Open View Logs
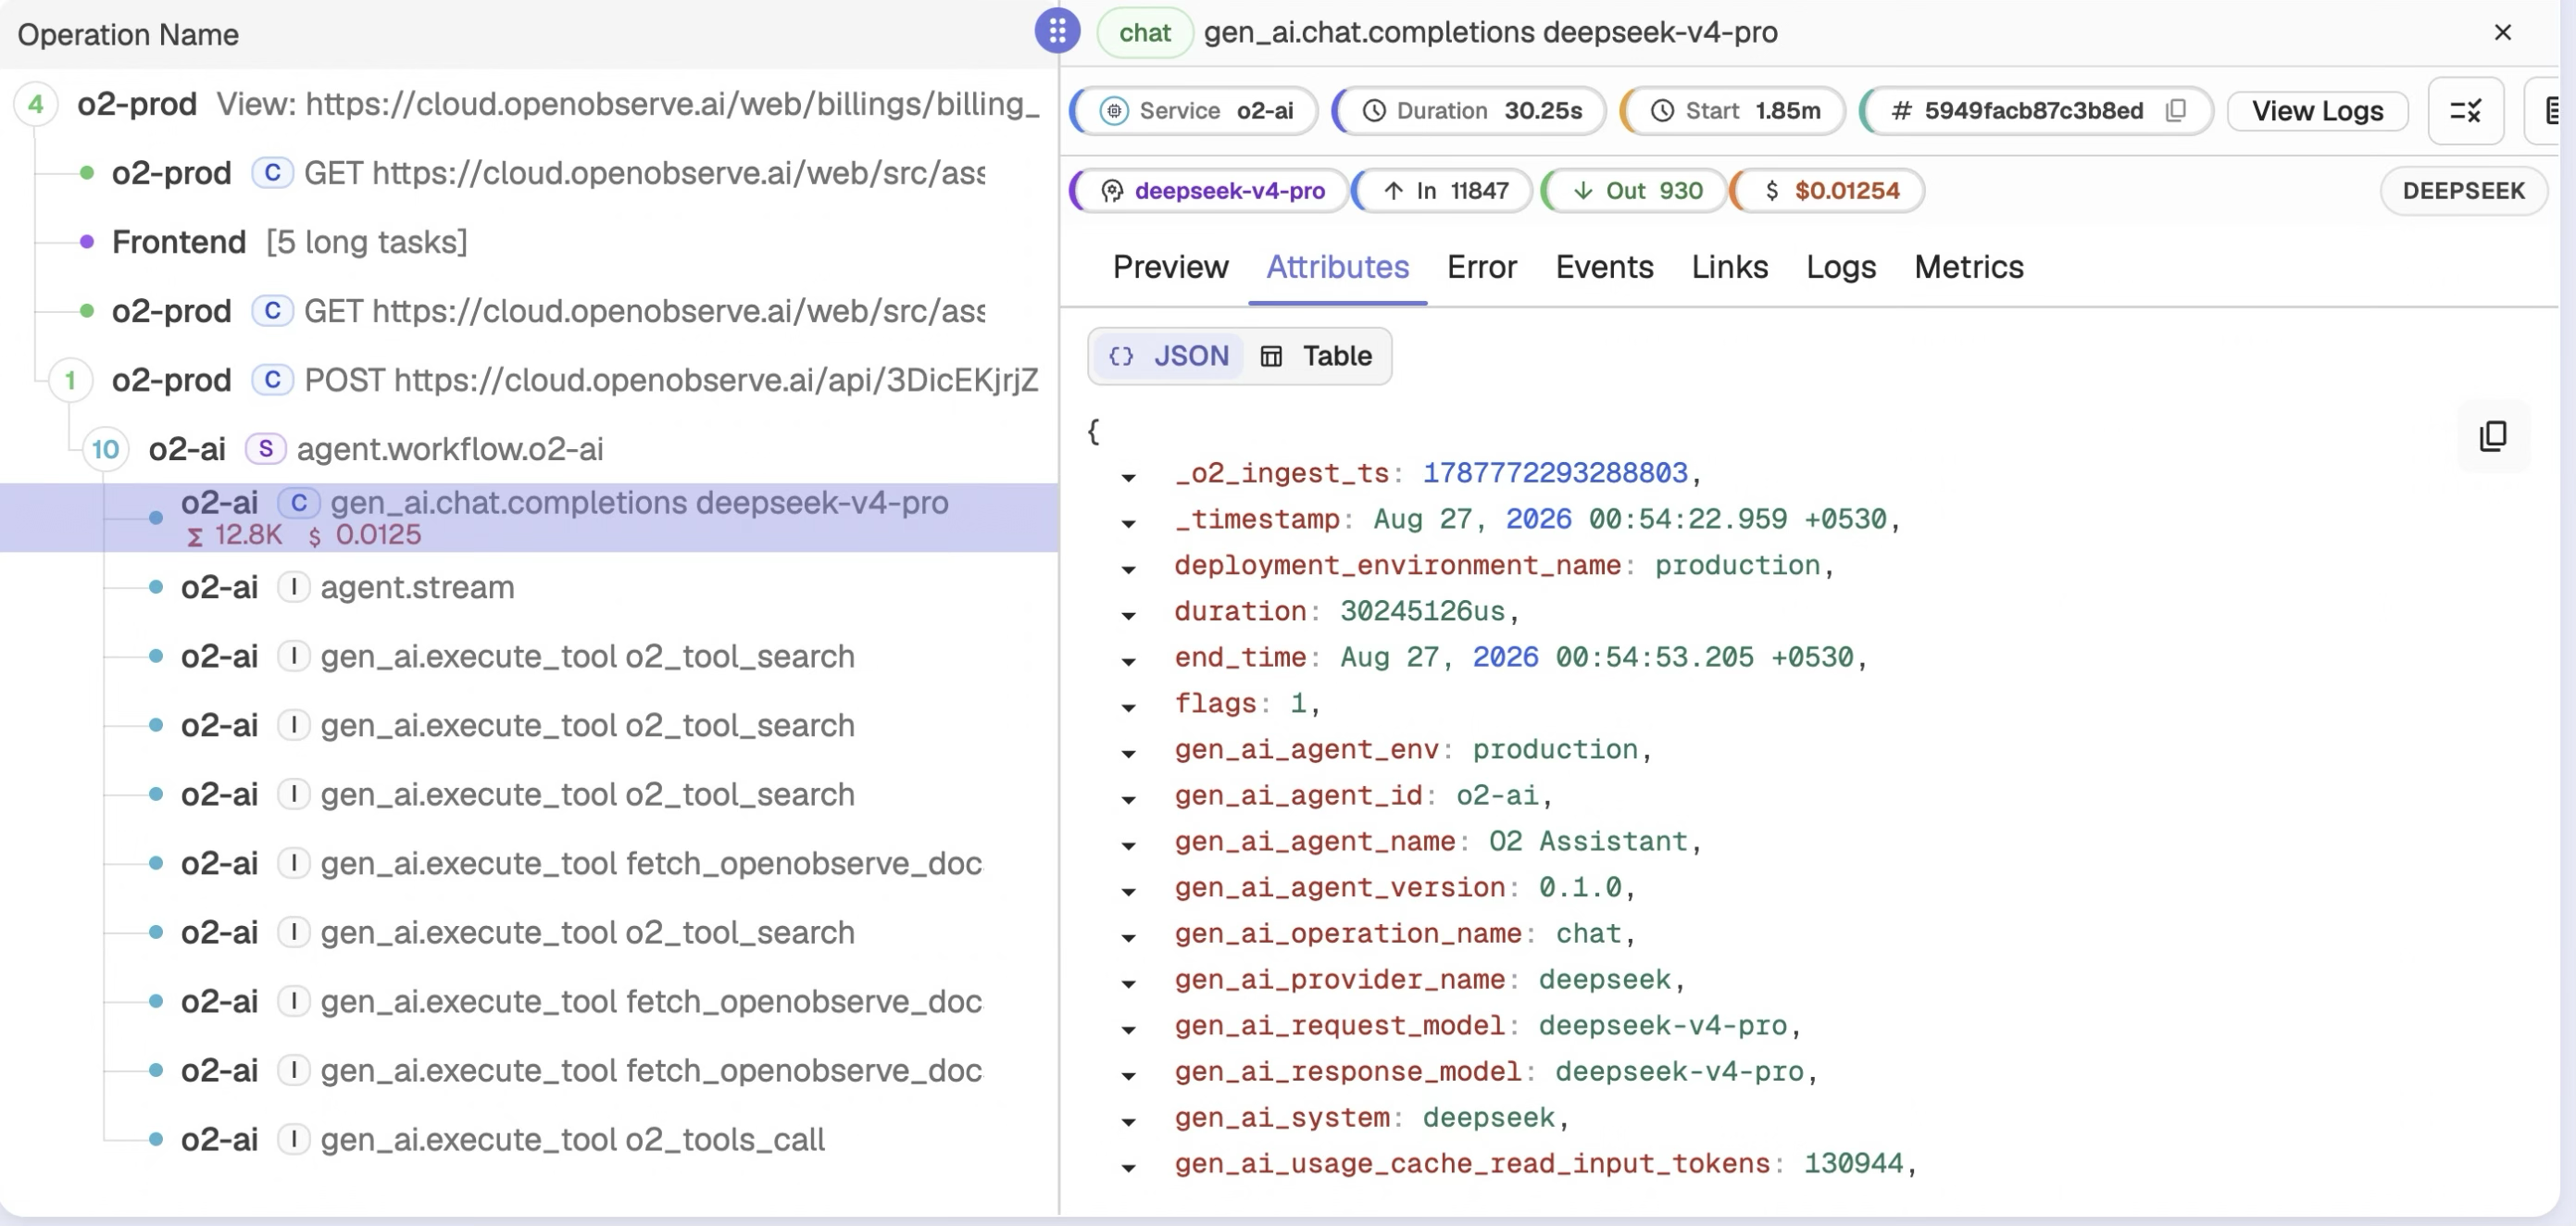 tap(2317, 110)
